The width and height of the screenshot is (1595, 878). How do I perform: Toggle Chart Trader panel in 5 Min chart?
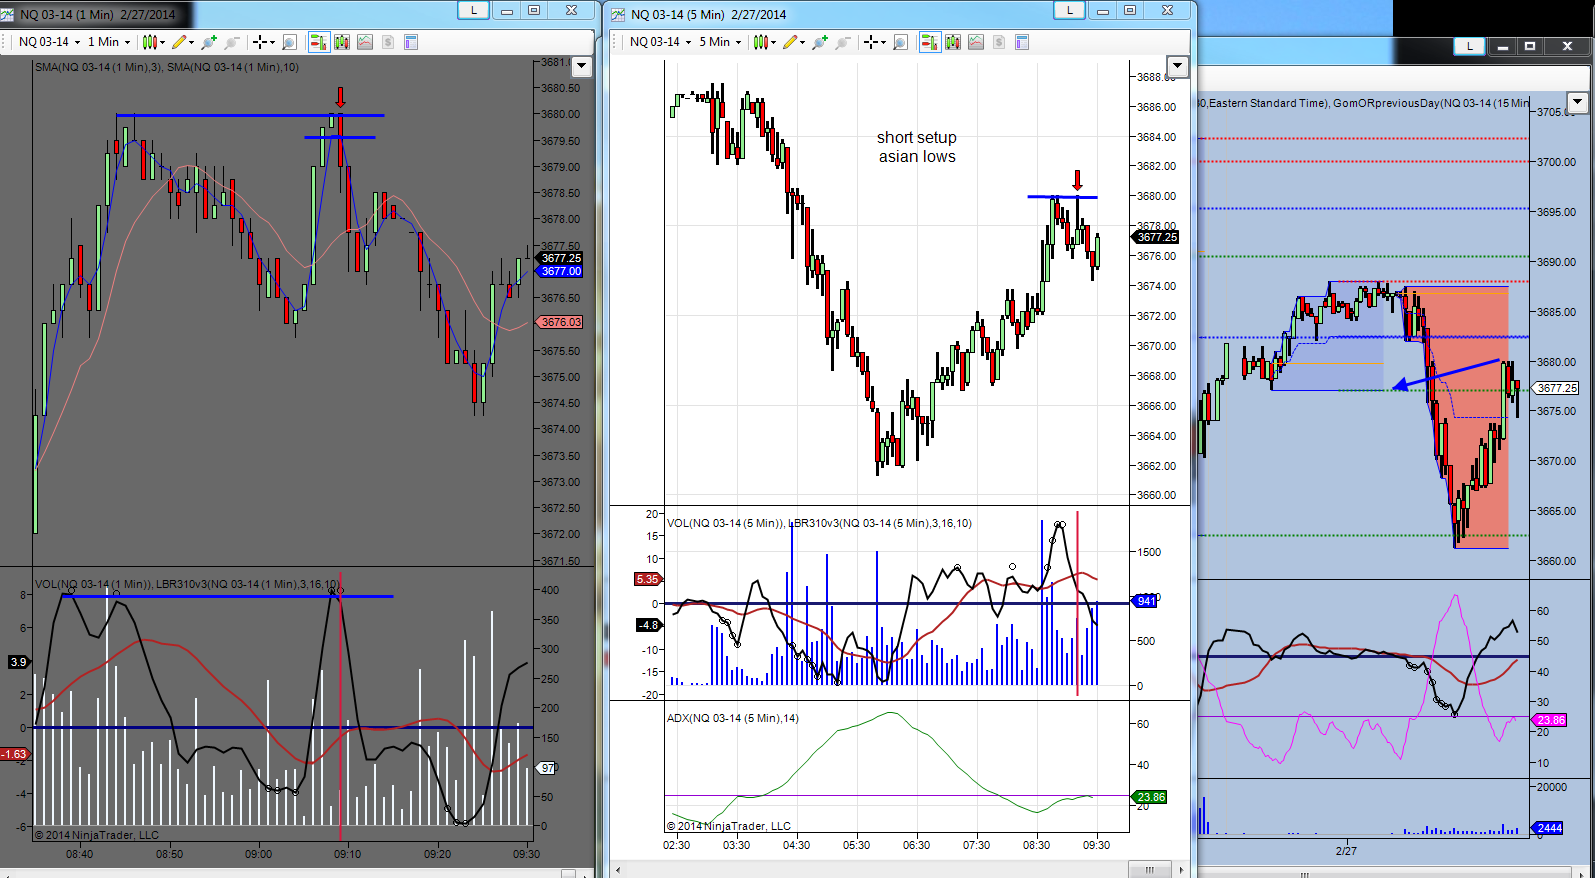point(930,42)
